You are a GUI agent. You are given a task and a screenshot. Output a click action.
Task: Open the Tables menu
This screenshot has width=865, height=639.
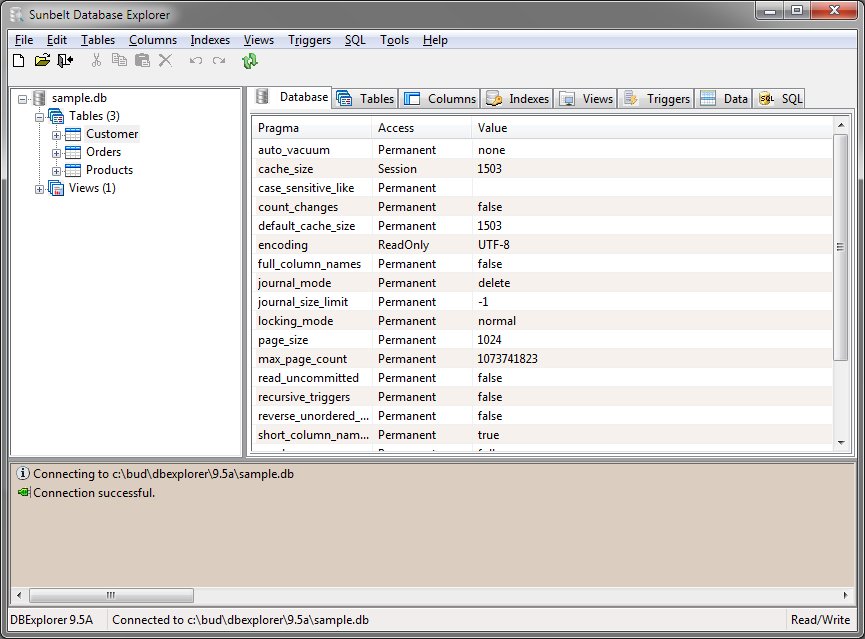click(98, 40)
